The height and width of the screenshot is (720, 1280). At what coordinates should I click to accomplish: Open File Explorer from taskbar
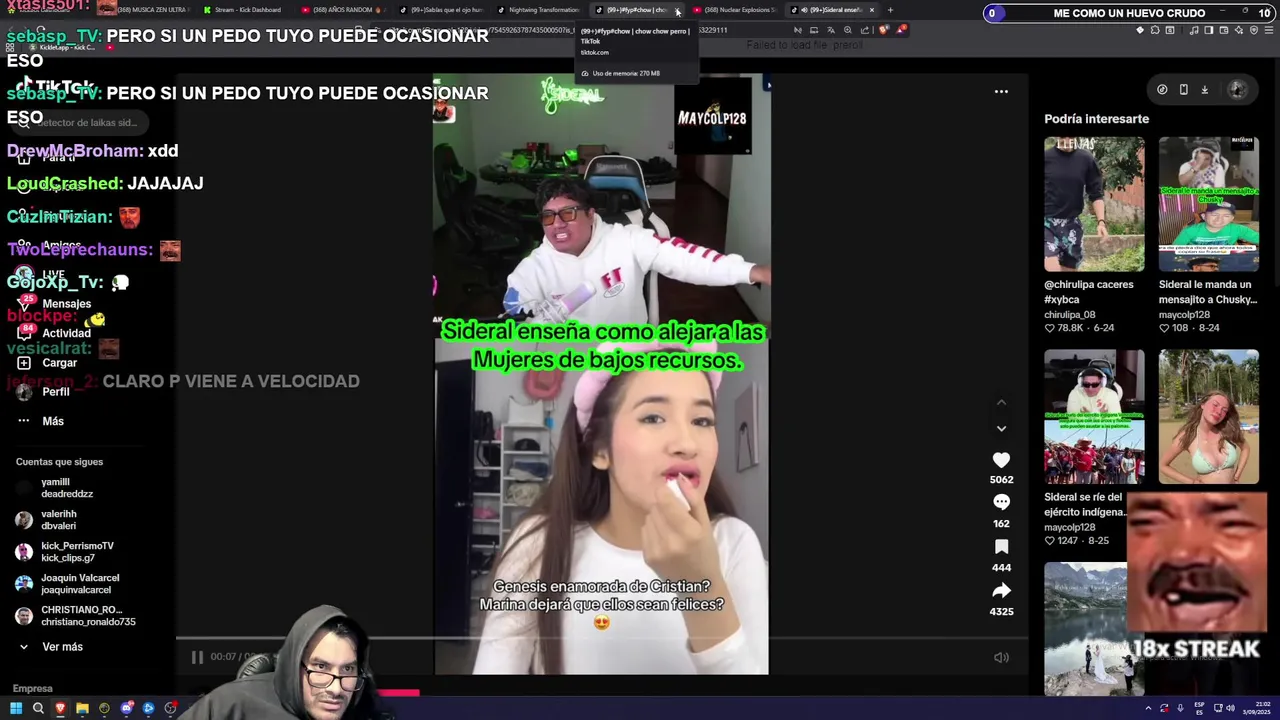(82, 708)
